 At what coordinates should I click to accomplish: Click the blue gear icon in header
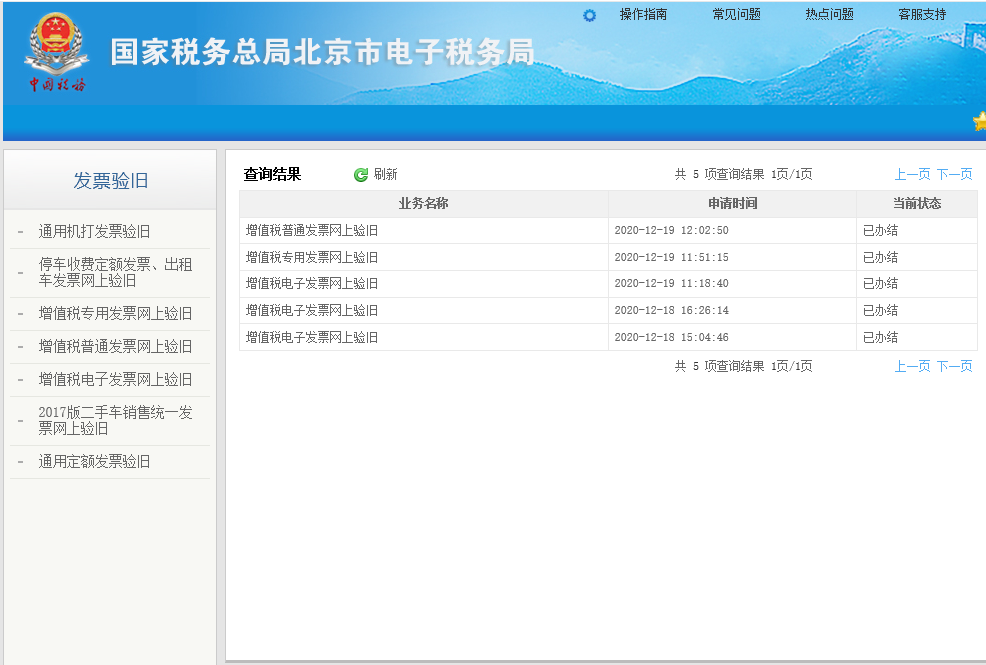[x=589, y=15]
